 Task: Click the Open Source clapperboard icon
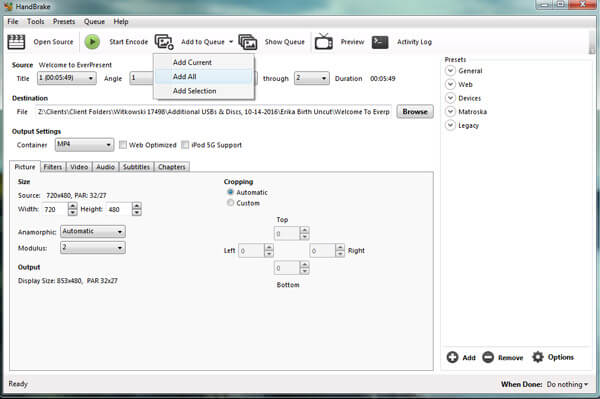[16, 42]
